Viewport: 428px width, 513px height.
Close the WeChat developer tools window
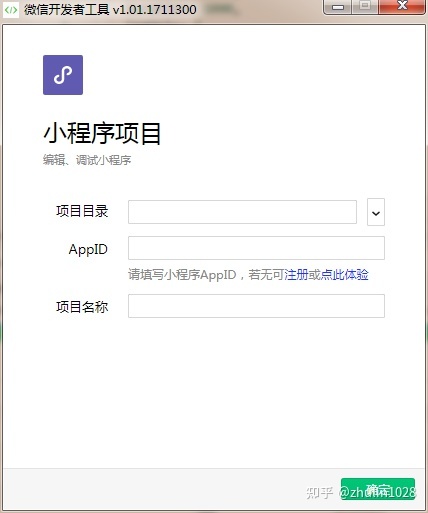pyautogui.click(x=402, y=7)
